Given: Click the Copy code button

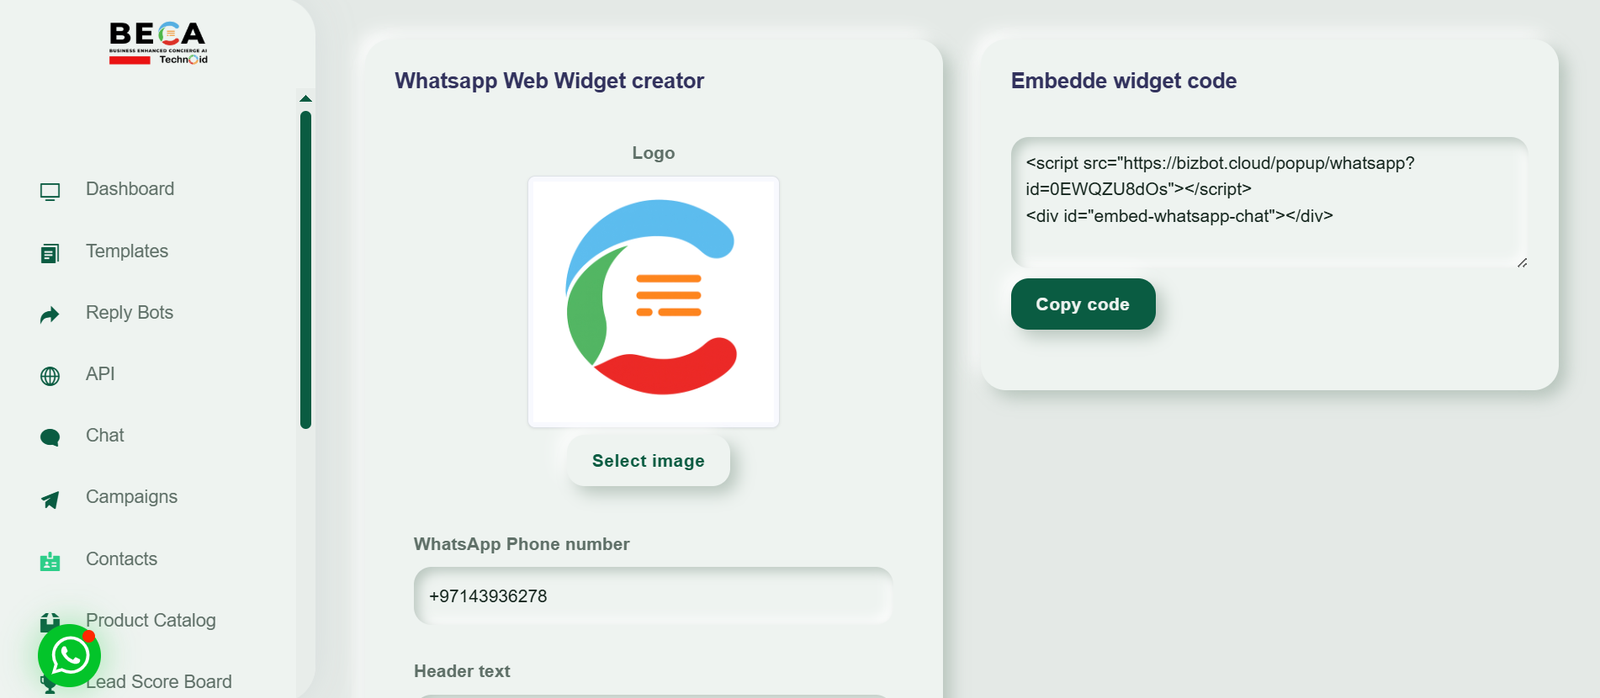Looking at the screenshot, I should coord(1083,304).
